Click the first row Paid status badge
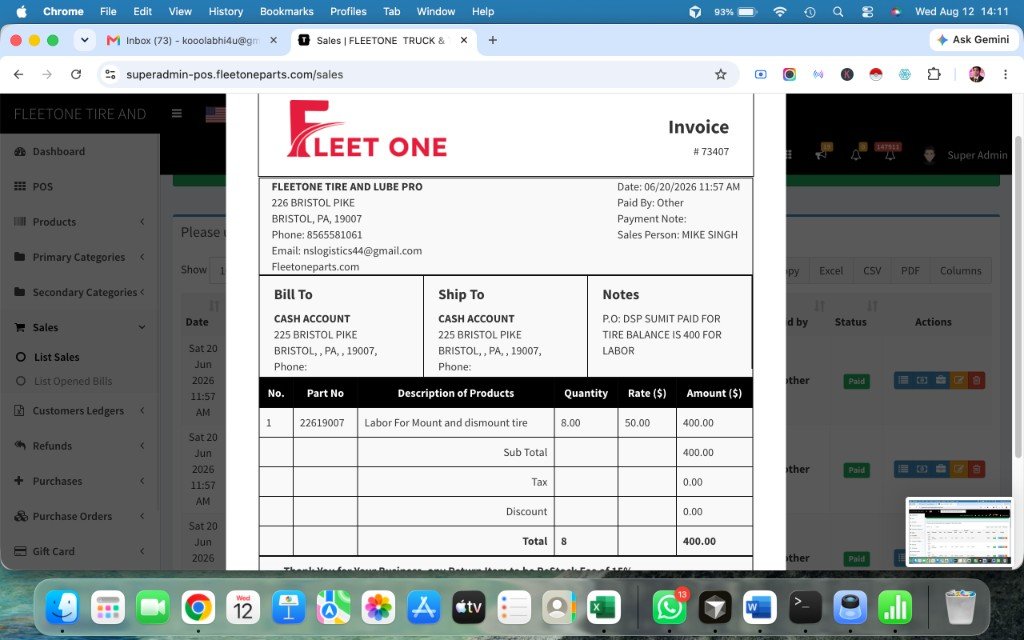Screen dimensions: 1024x640 [x=856, y=381]
